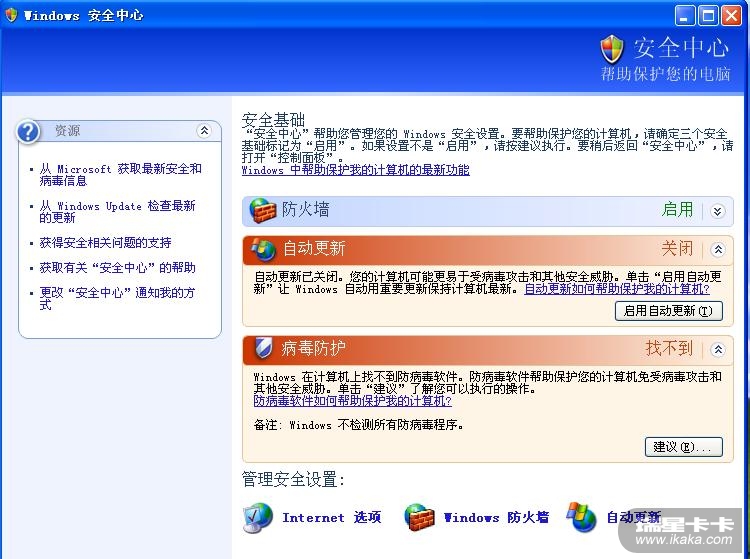Minimize the Windows 安全中心 window

685,15
